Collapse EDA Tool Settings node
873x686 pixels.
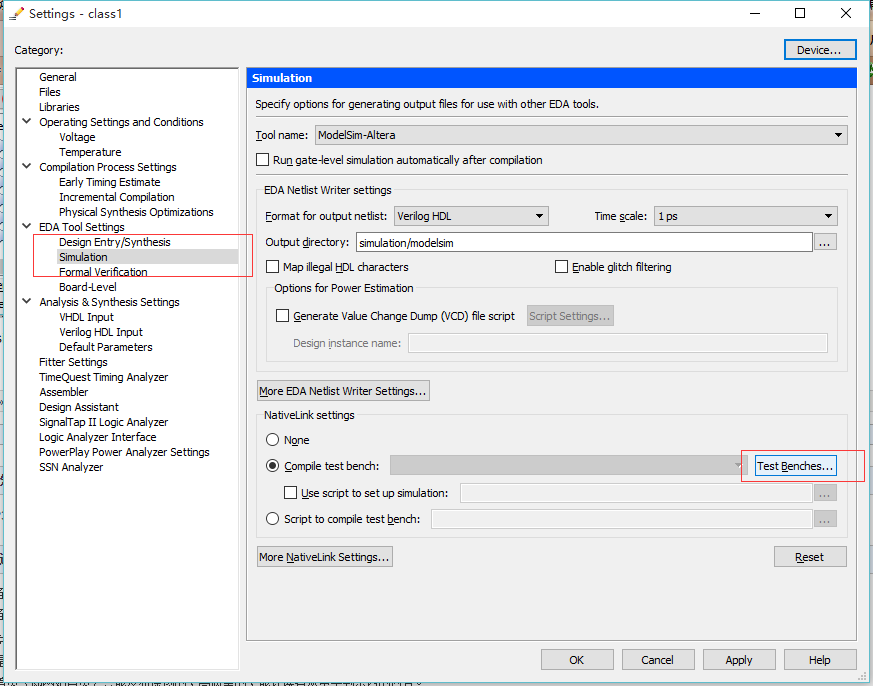point(27,227)
